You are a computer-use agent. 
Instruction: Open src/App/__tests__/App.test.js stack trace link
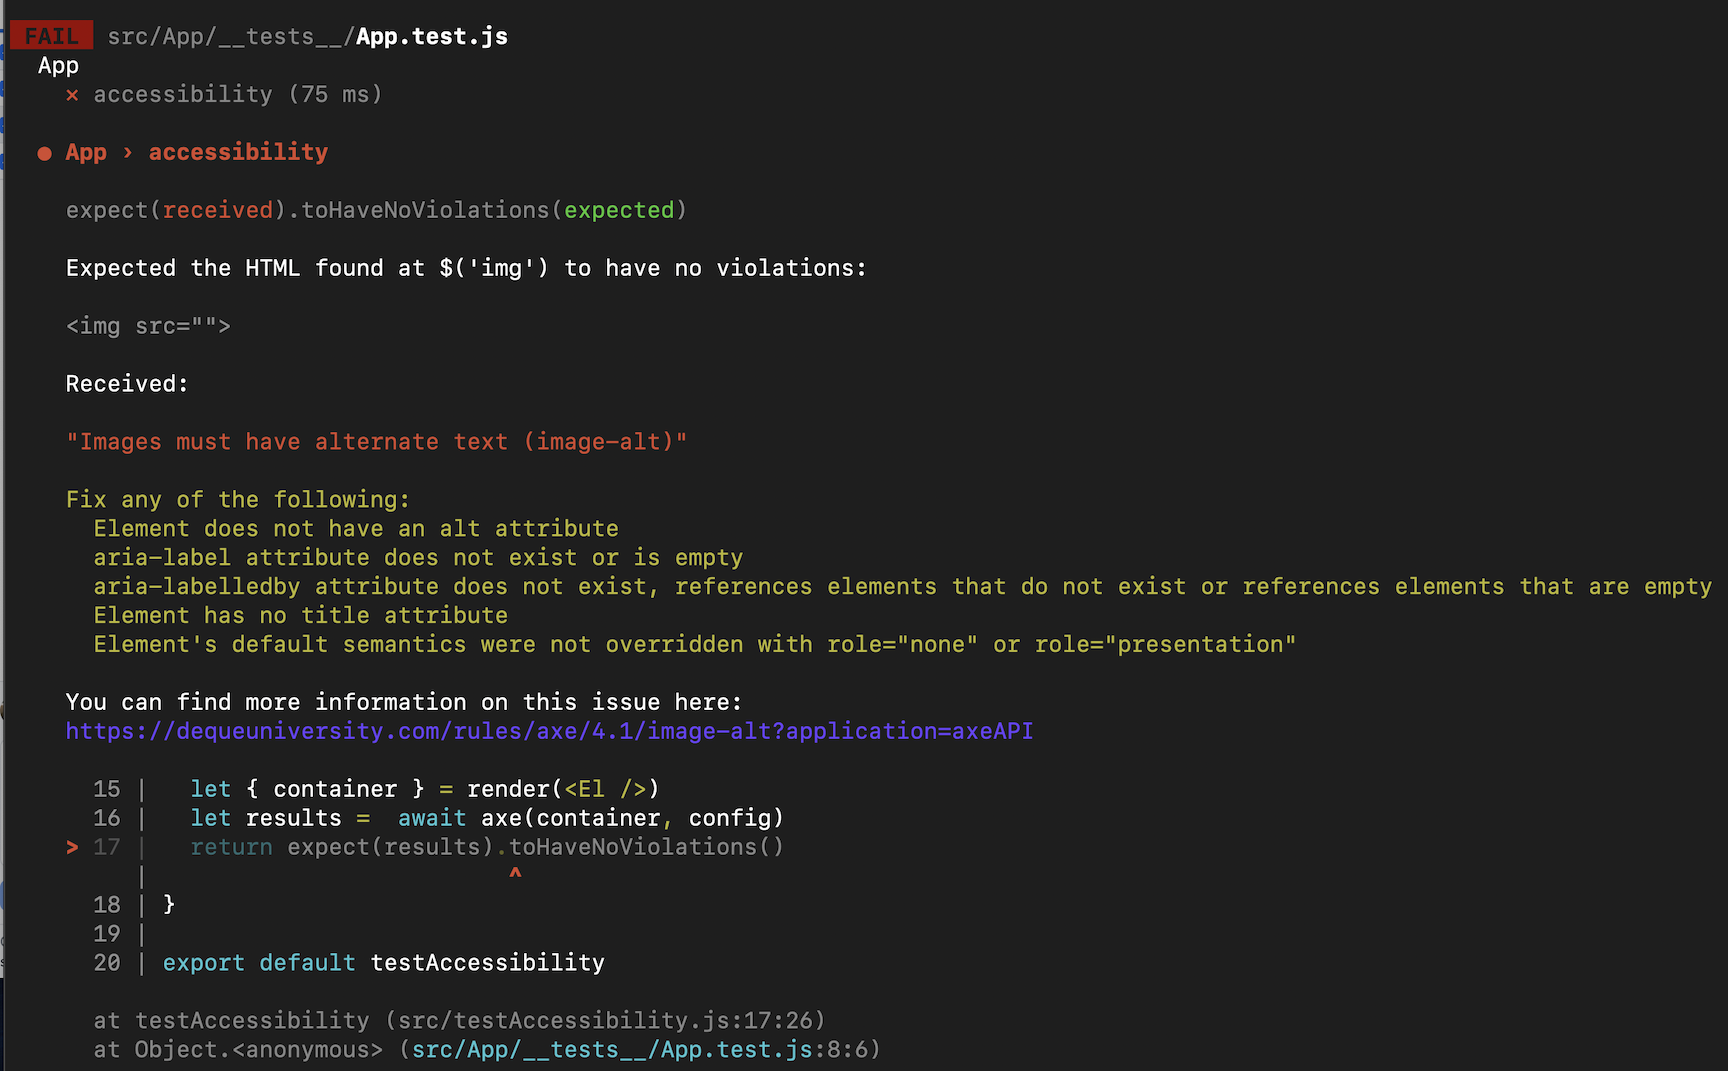point(612,1049)
